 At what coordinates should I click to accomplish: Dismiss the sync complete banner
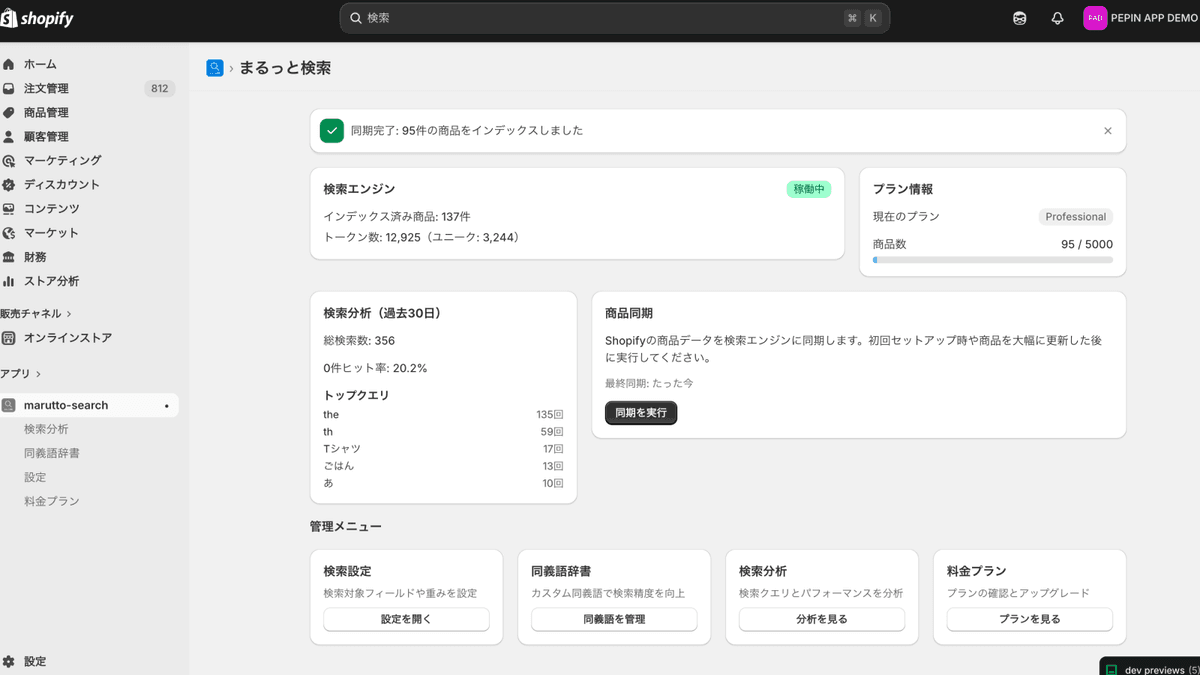pos(1107,130)
